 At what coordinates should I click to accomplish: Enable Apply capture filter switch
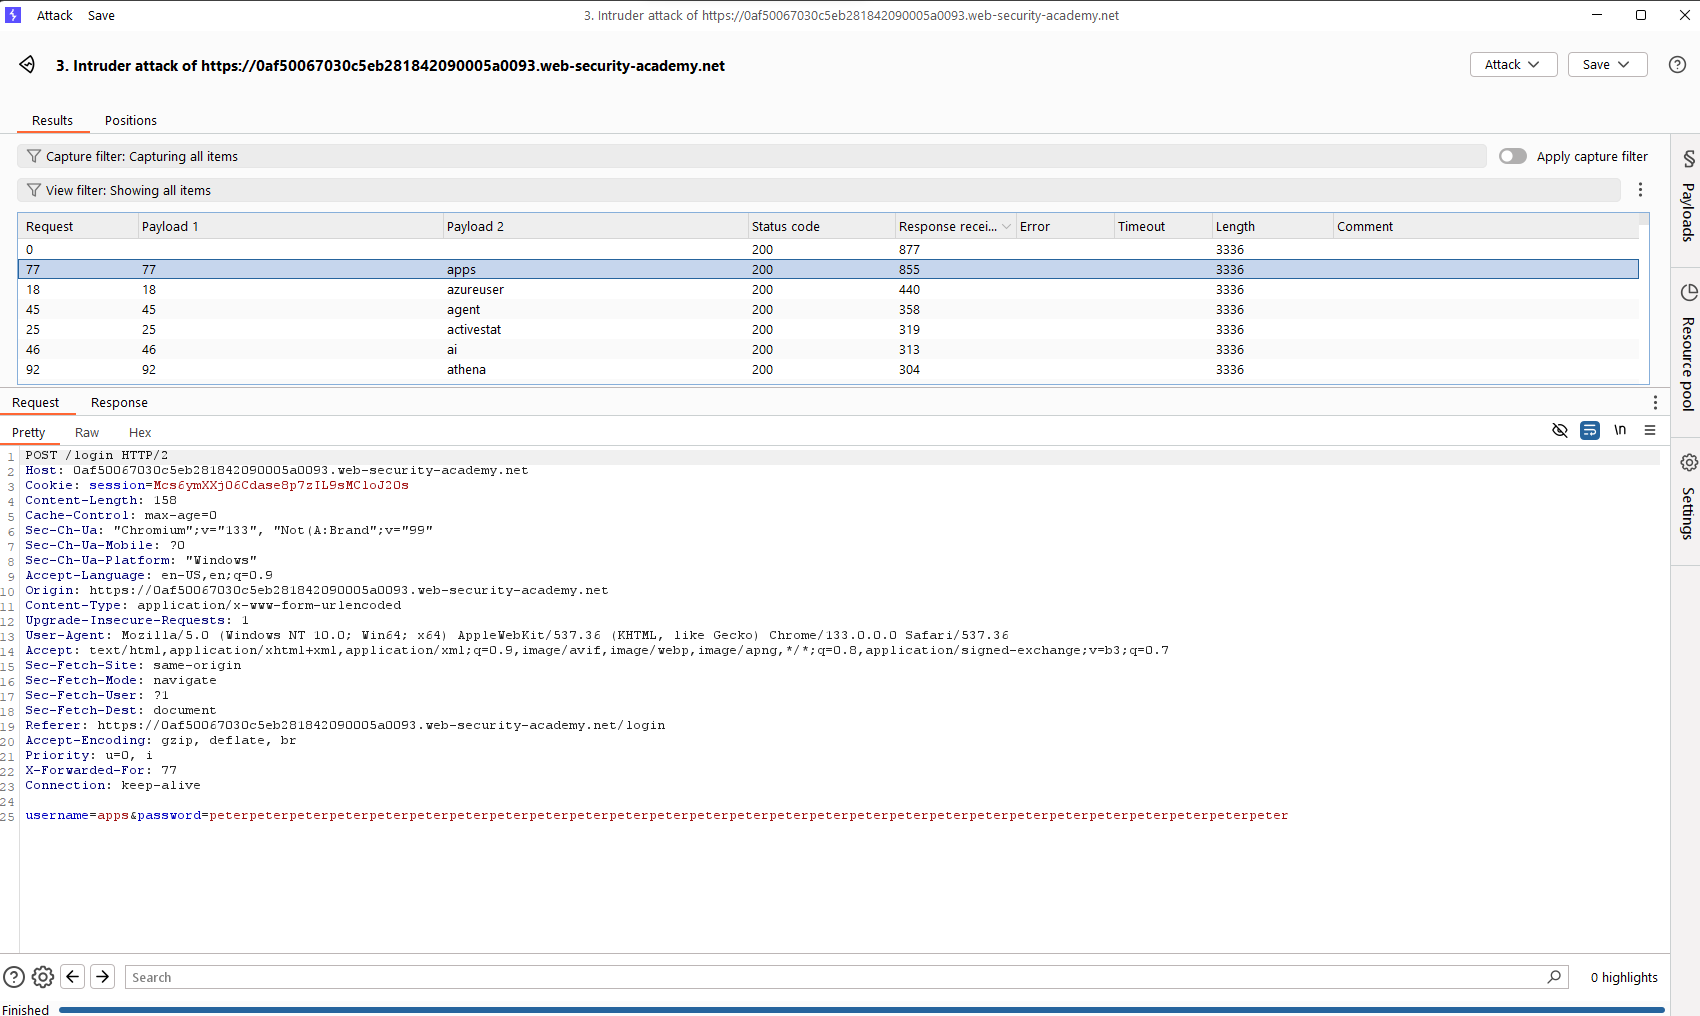click(x=1512, y=156)
